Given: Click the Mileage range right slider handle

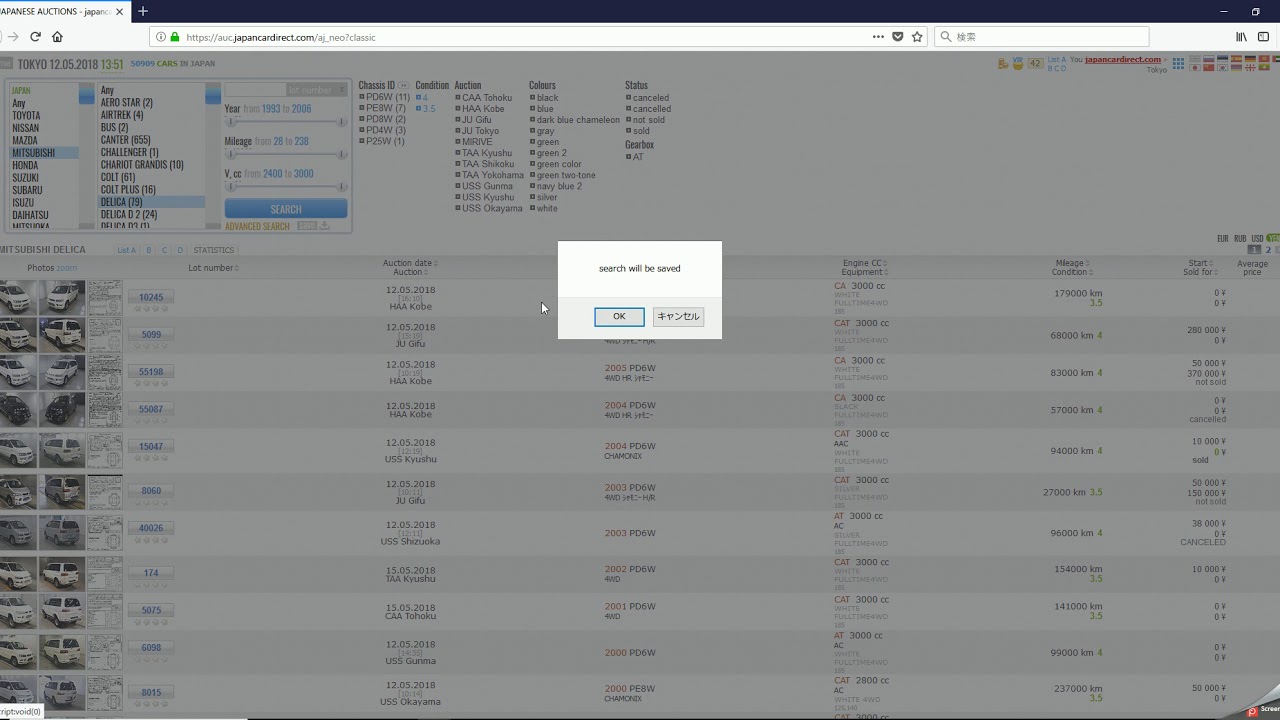Looking at the screenshot, I should 342,154.
